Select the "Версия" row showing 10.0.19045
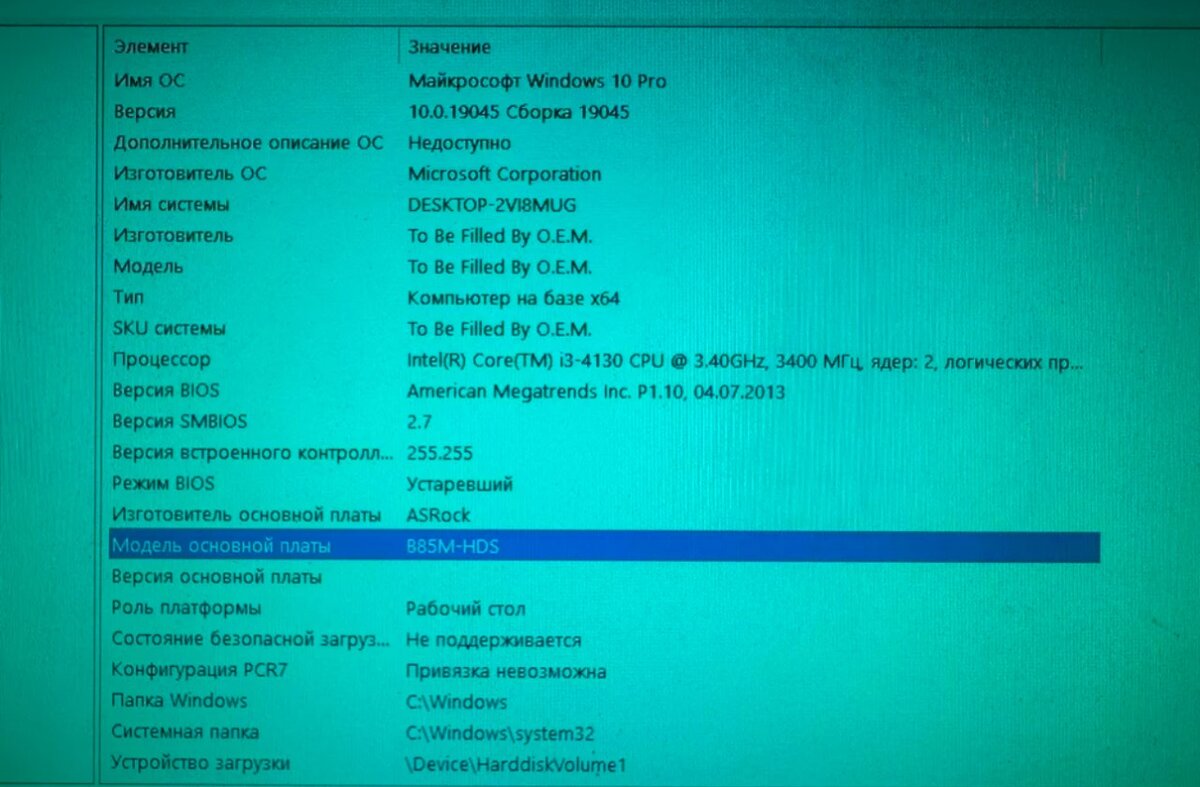This screenshot has height=787, width=1200. tap(145, 112)
